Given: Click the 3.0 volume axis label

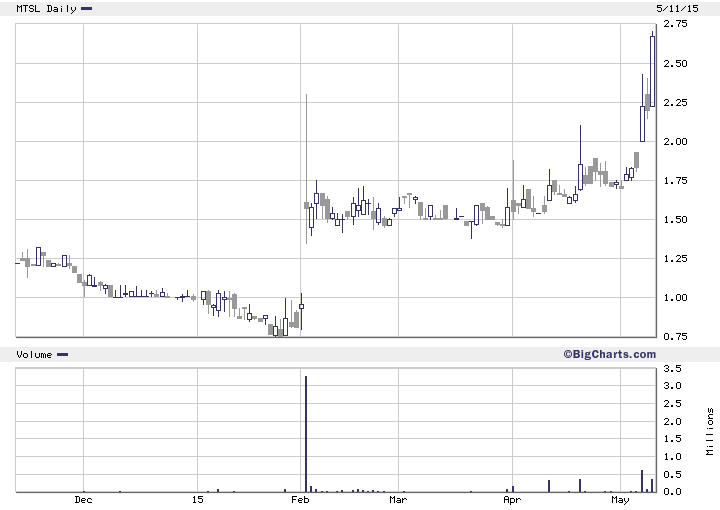Looking at the screenshot, I should click(x=672, y=386).
